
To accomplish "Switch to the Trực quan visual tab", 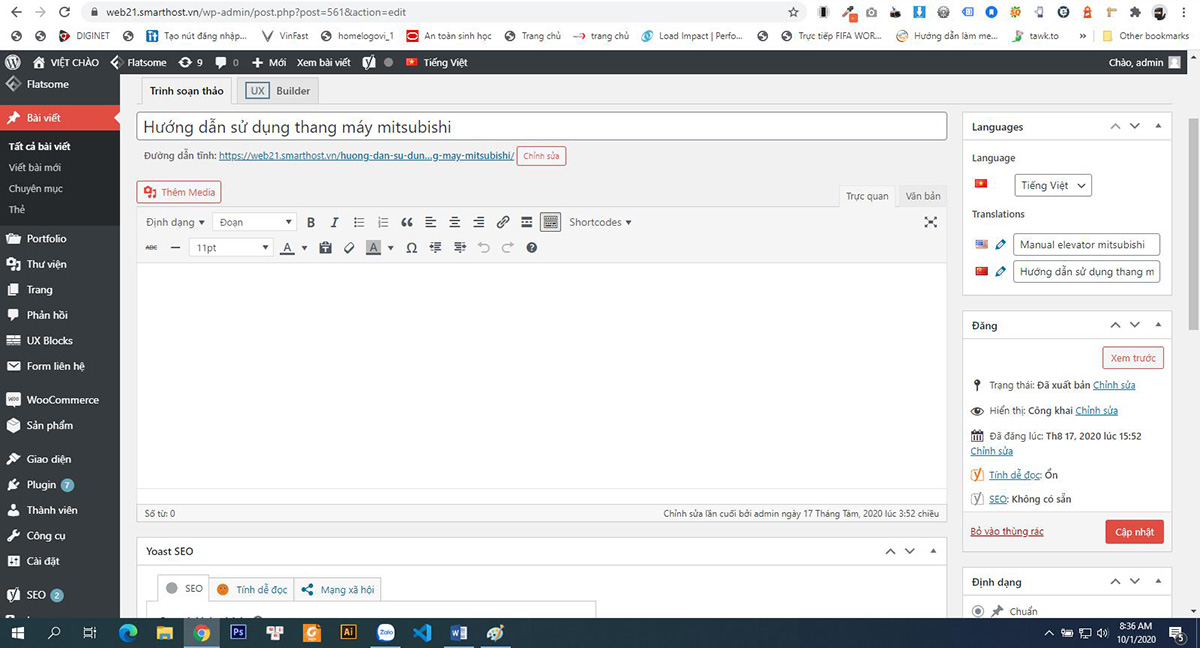I will [867, 196].
